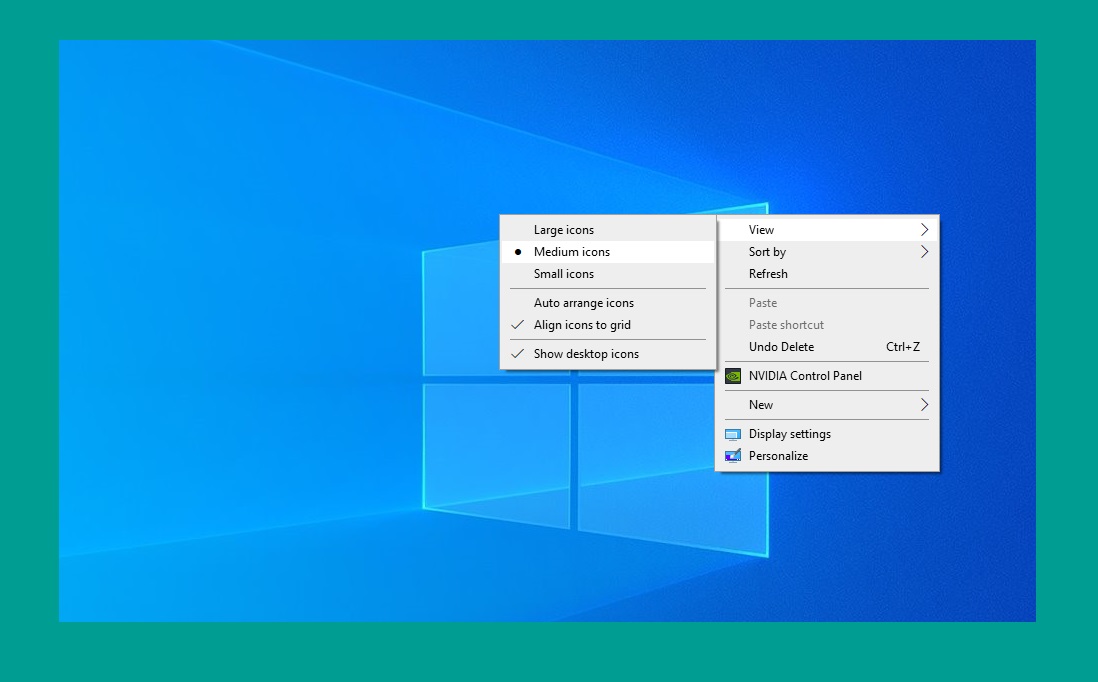
Task: Click the disabled Paste shortcut entry
Action: tap(827, 325)
